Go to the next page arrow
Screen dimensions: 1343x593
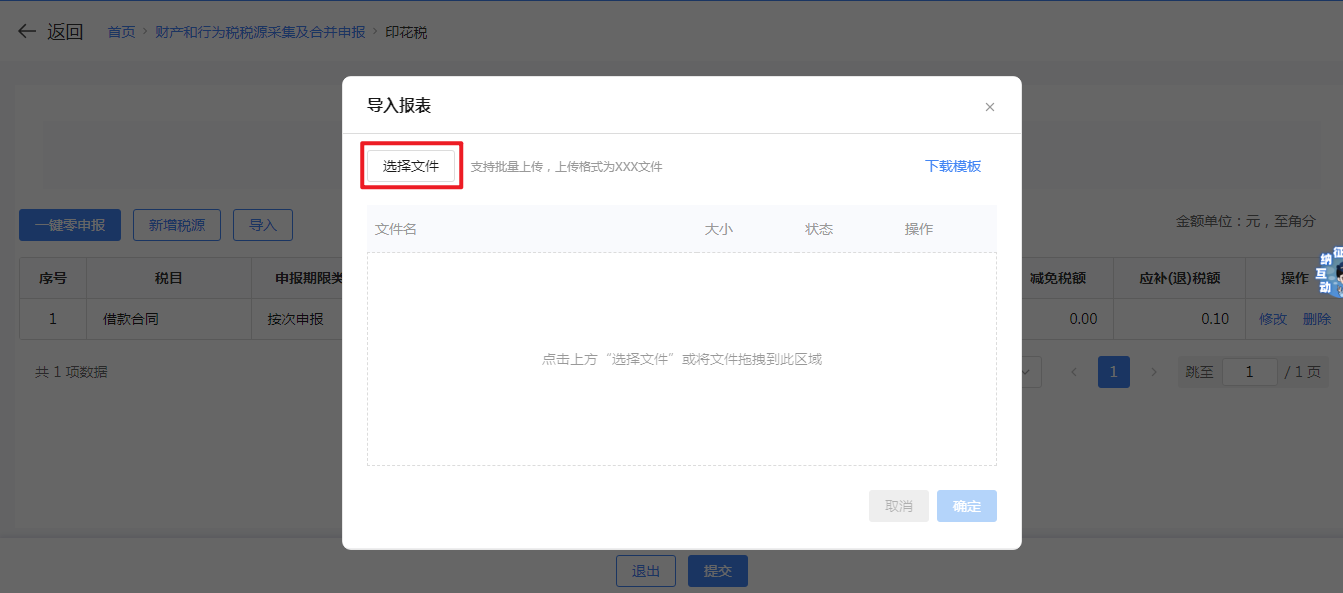coord(1153,372)
